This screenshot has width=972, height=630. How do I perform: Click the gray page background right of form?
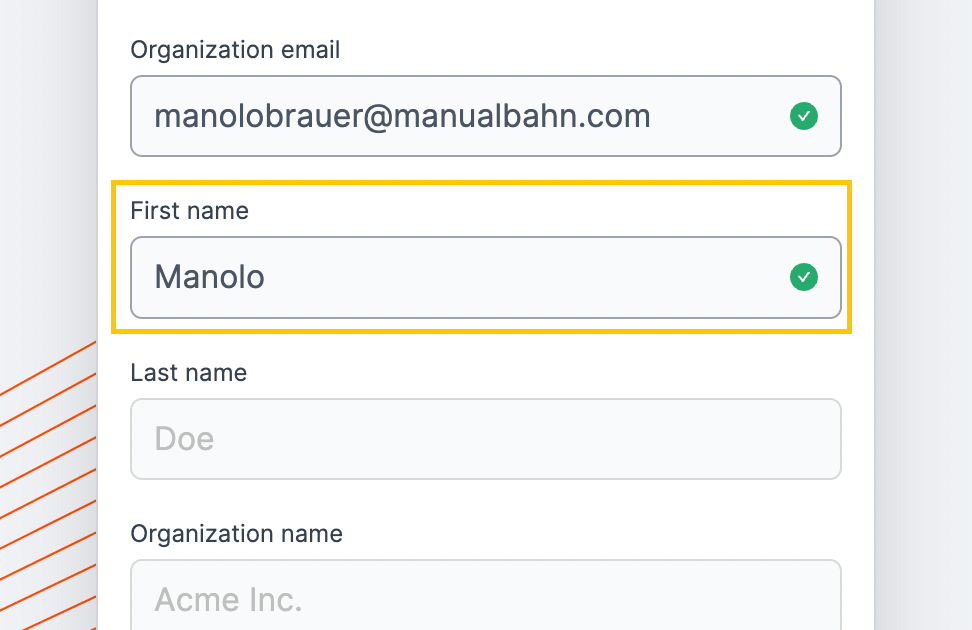point(924,310)
